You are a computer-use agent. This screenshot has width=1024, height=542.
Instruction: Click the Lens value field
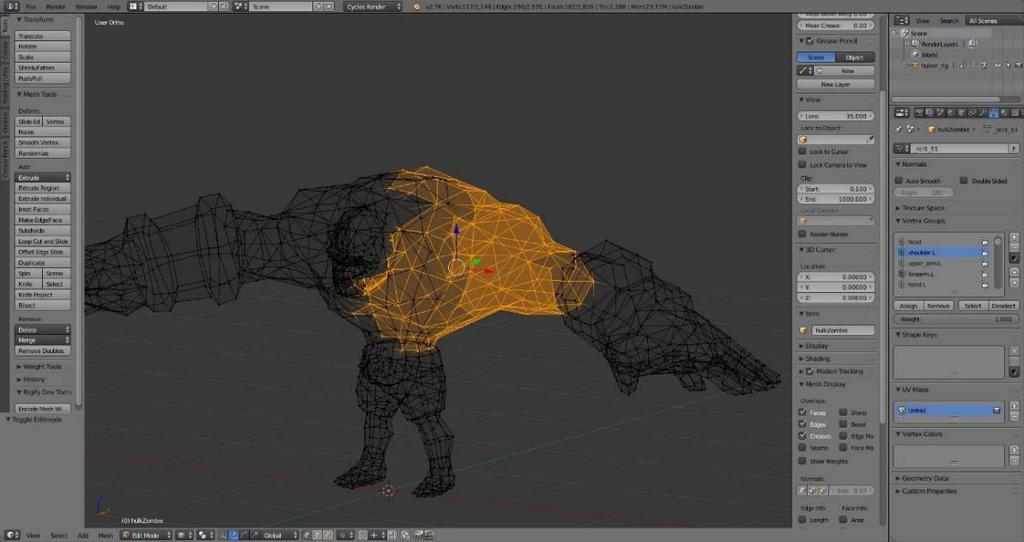836,116
